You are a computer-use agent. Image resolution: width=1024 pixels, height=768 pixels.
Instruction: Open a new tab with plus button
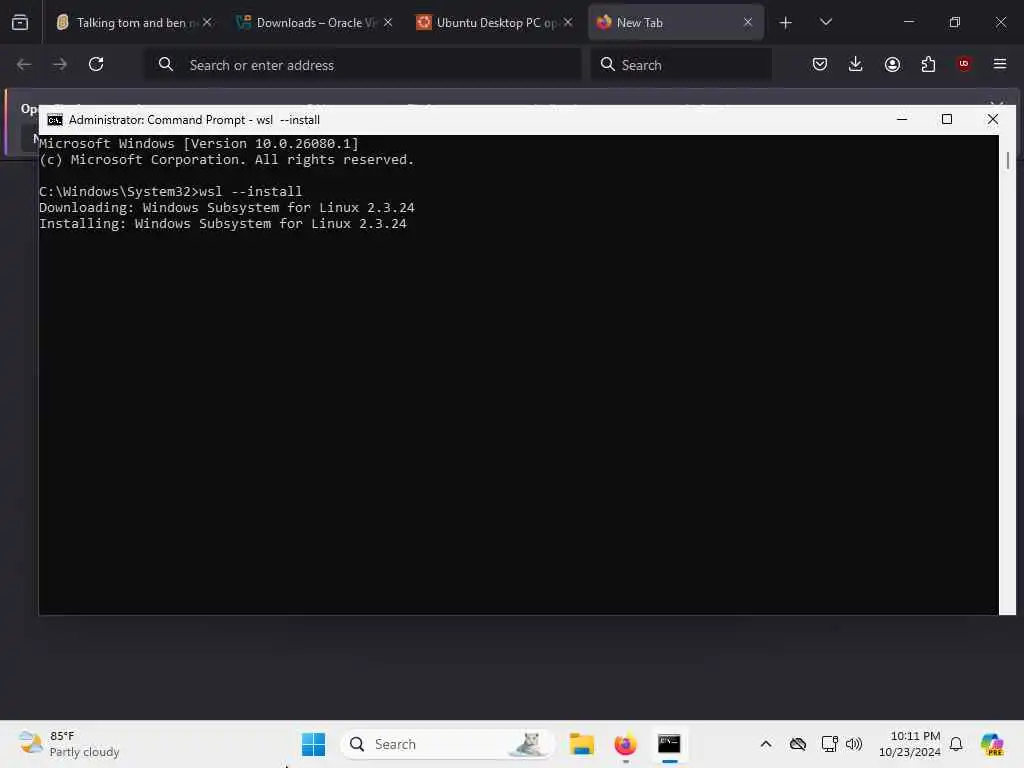(786, 23)
